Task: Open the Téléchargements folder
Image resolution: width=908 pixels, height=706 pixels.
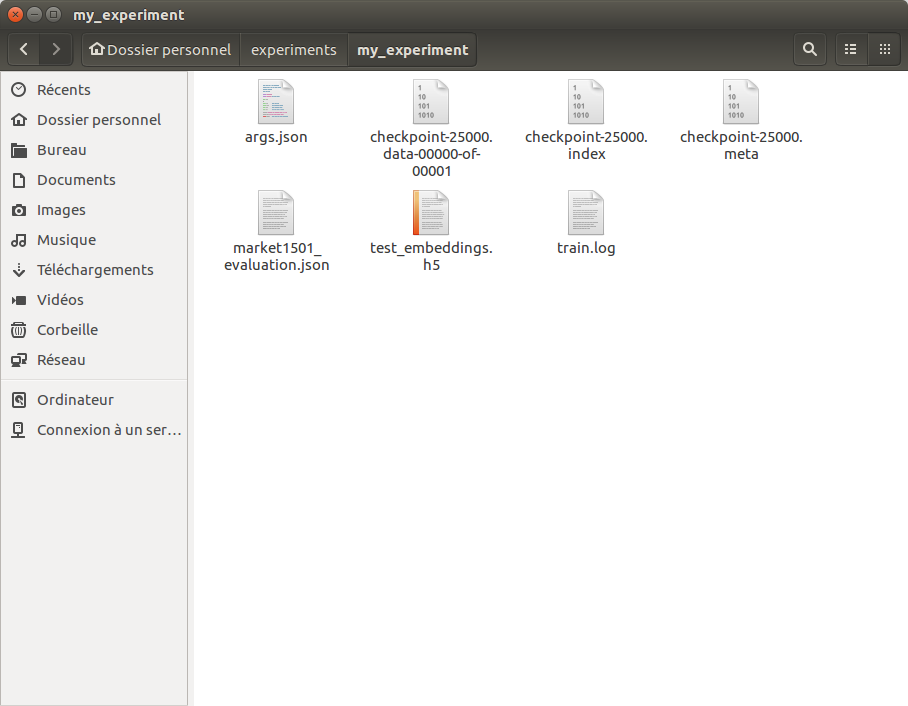Action: 95,270
